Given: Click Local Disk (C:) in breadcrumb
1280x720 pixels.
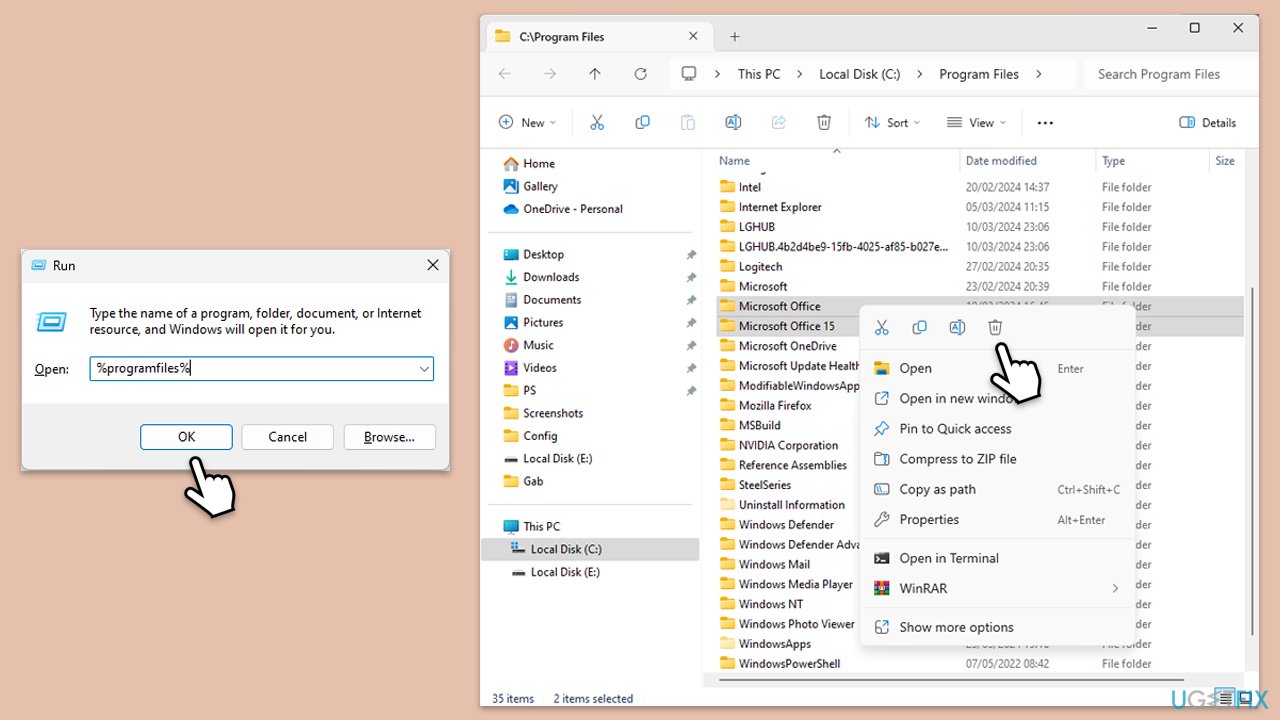Looking at the screenshot, I should (x=860, y=74).
